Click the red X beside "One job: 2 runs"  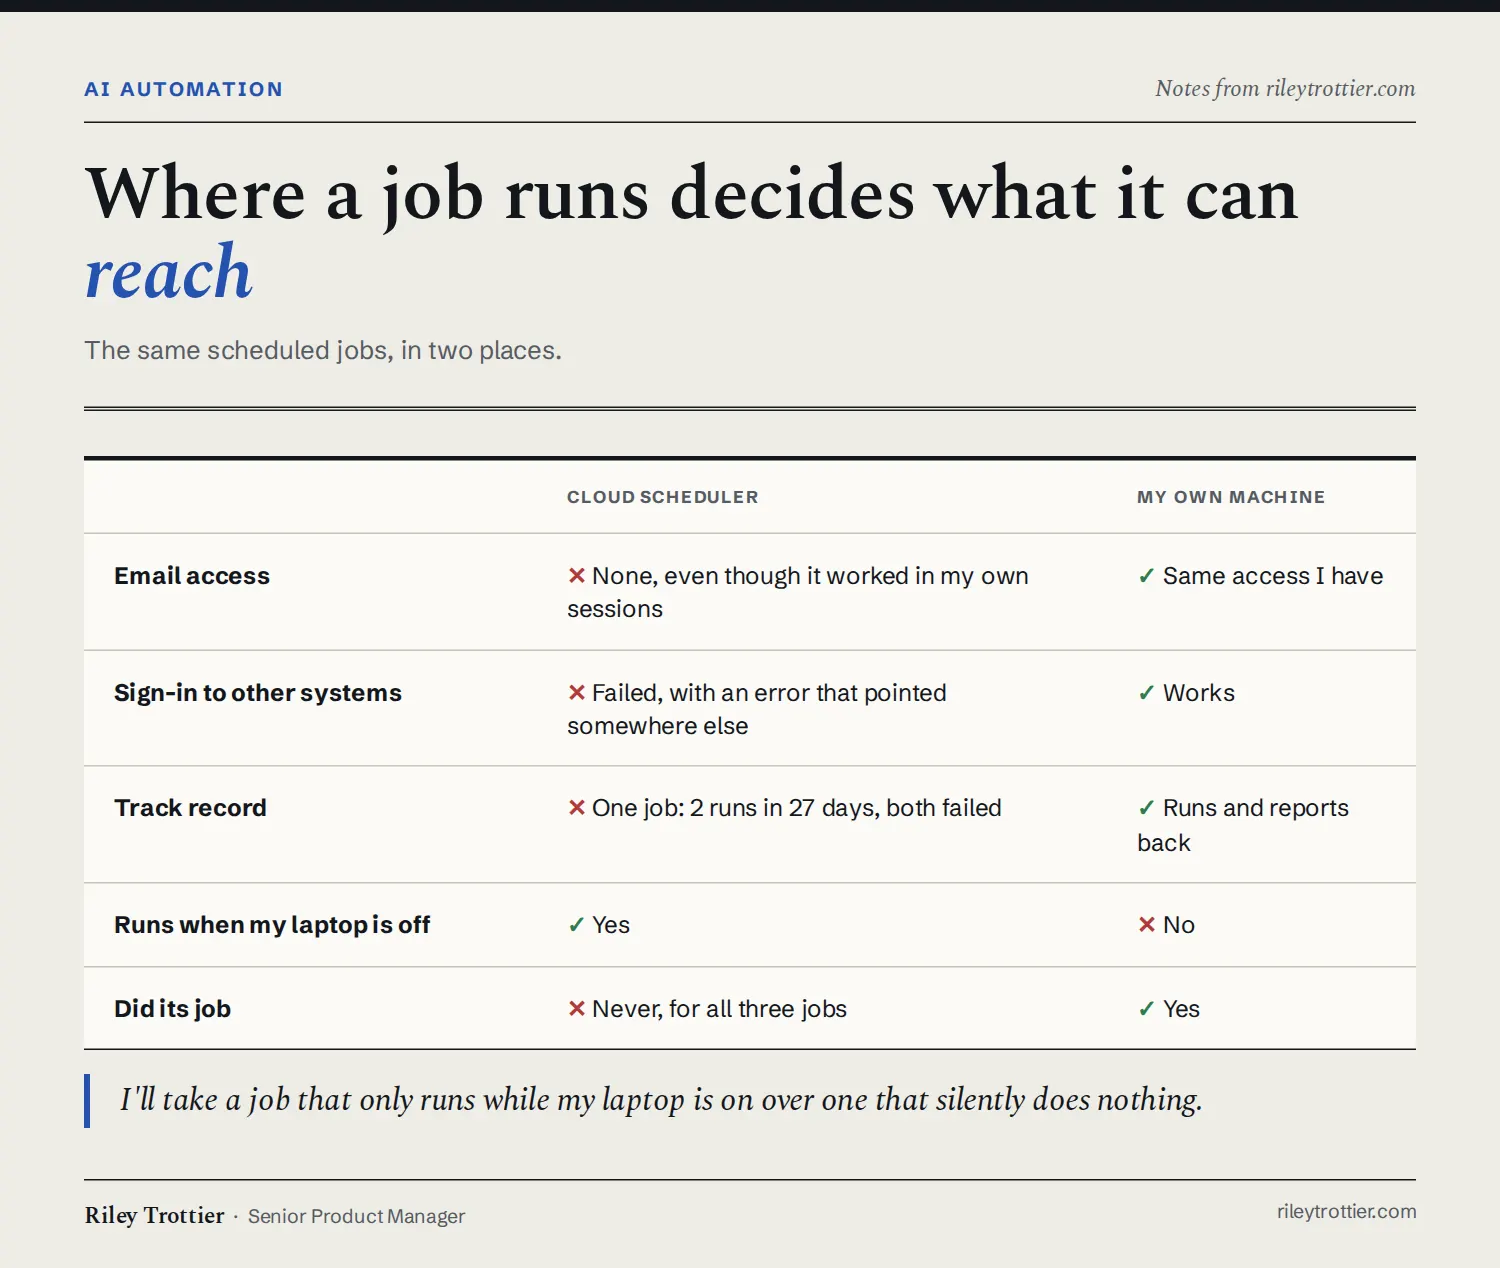(x=576, y=808)
